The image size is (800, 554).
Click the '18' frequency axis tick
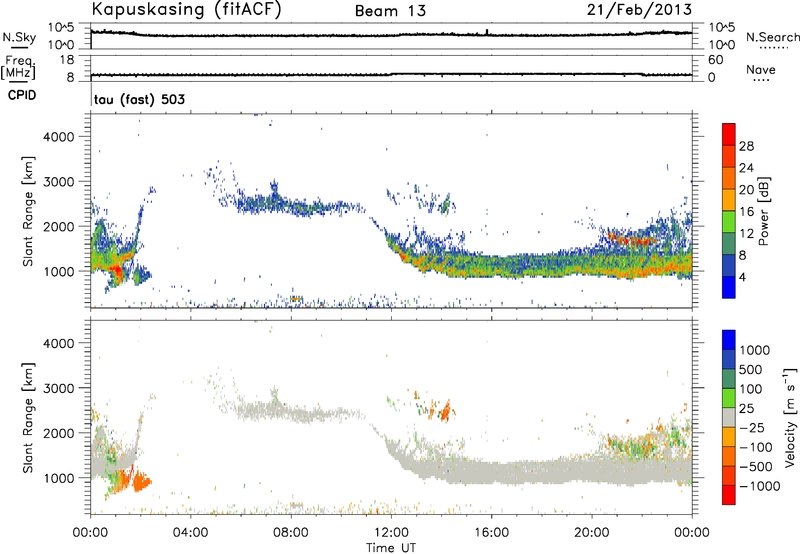pos(67,60)
